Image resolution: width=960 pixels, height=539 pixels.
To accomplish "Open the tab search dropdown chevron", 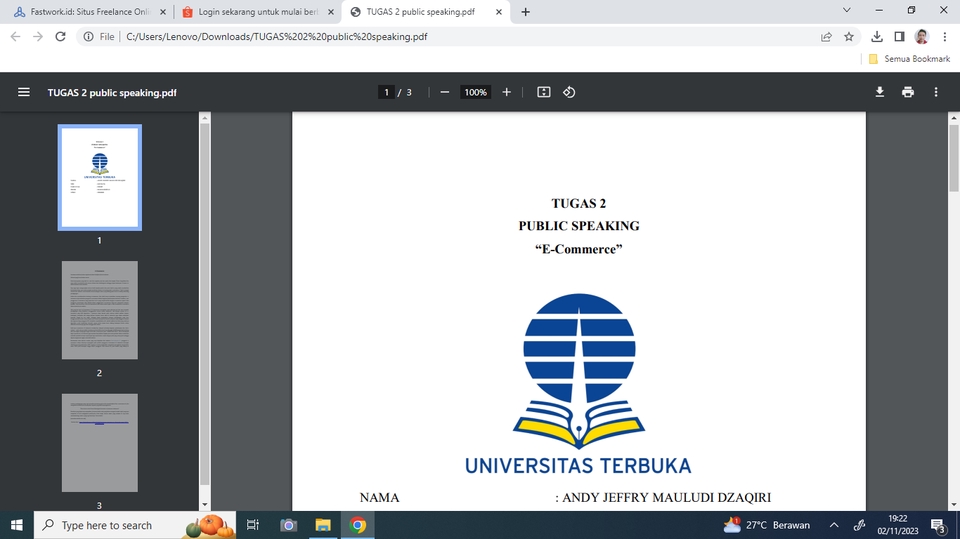I will point(847,10).
